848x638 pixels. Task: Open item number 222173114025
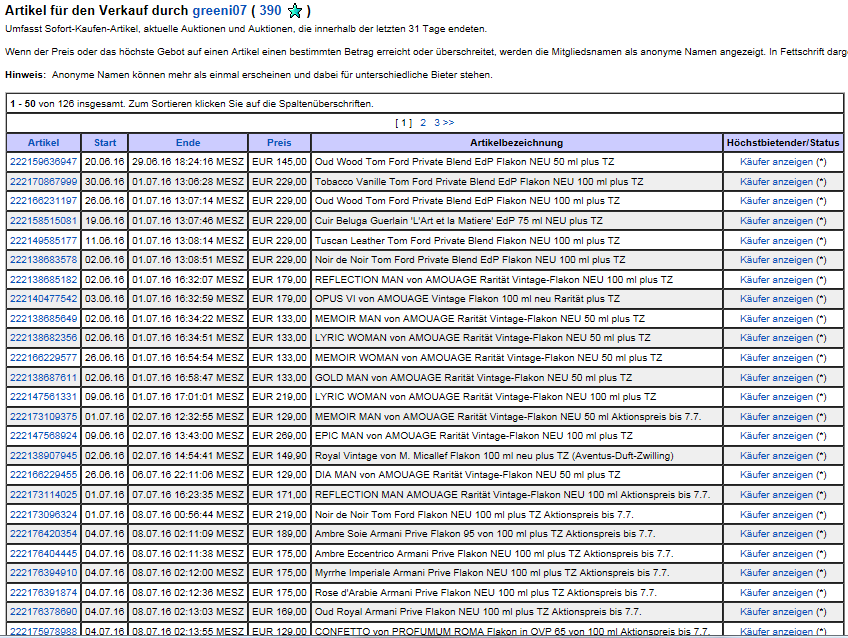point(44,494)
